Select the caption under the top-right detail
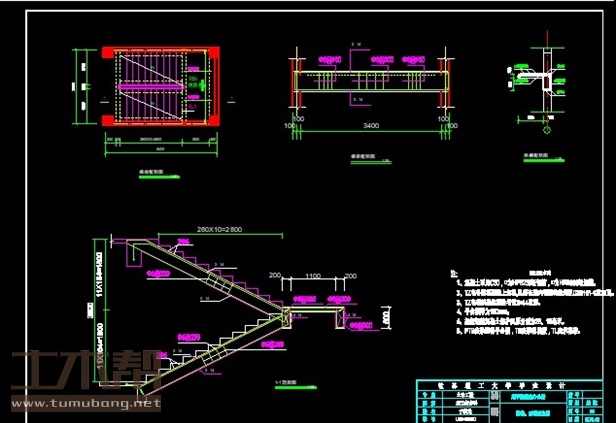The width and height of the screenshot is (616, 423). (540, 156)
